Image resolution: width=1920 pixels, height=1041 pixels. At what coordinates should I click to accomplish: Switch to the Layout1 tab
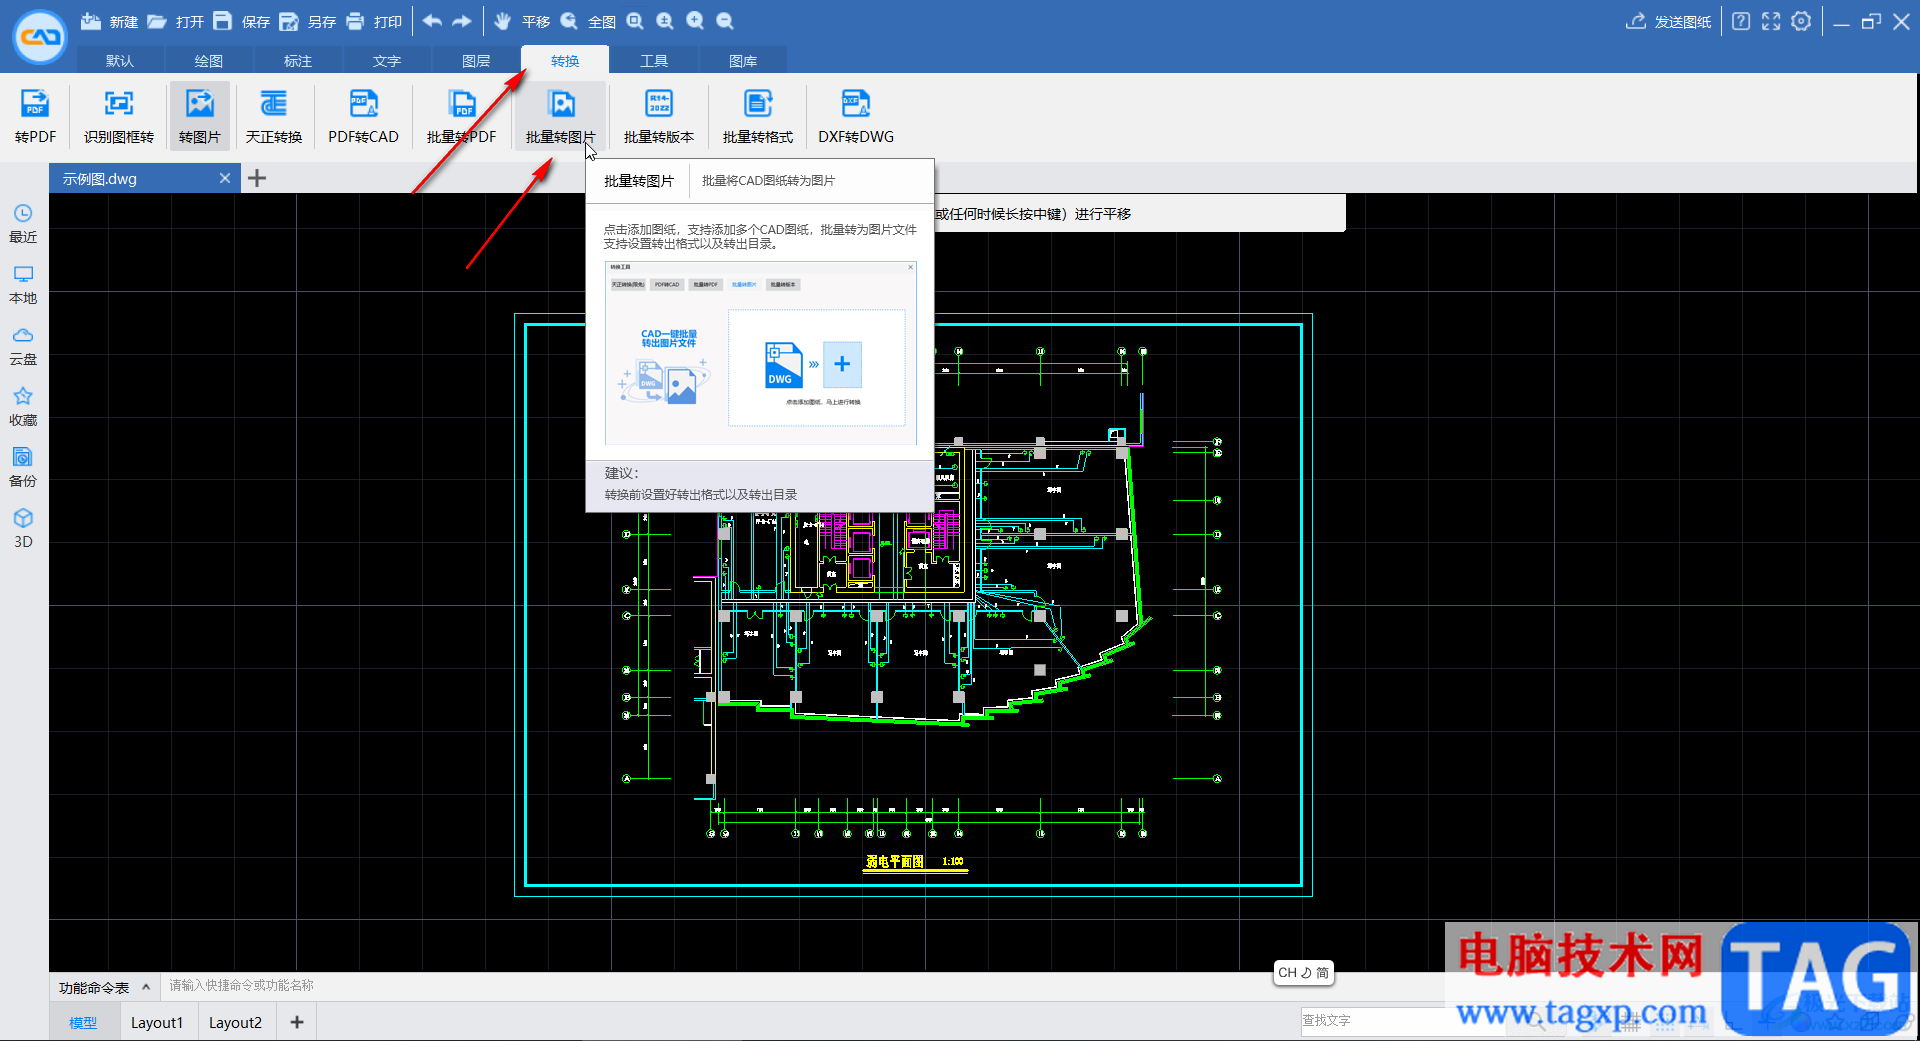(157, 1022)
